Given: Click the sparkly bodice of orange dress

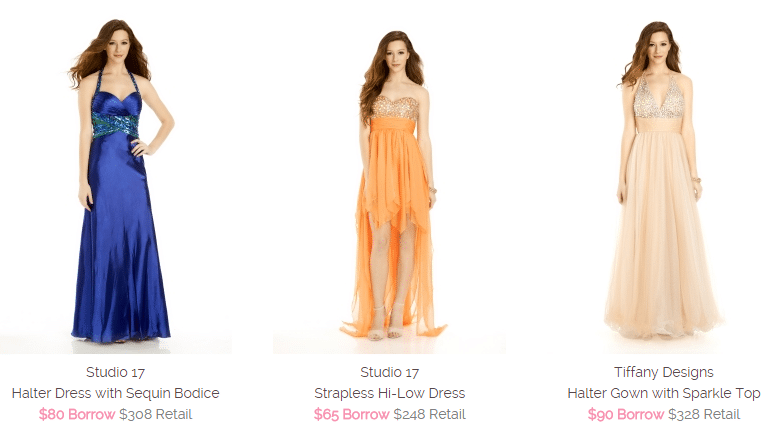Looking at the screenshot, I should (x=395, y=109).
